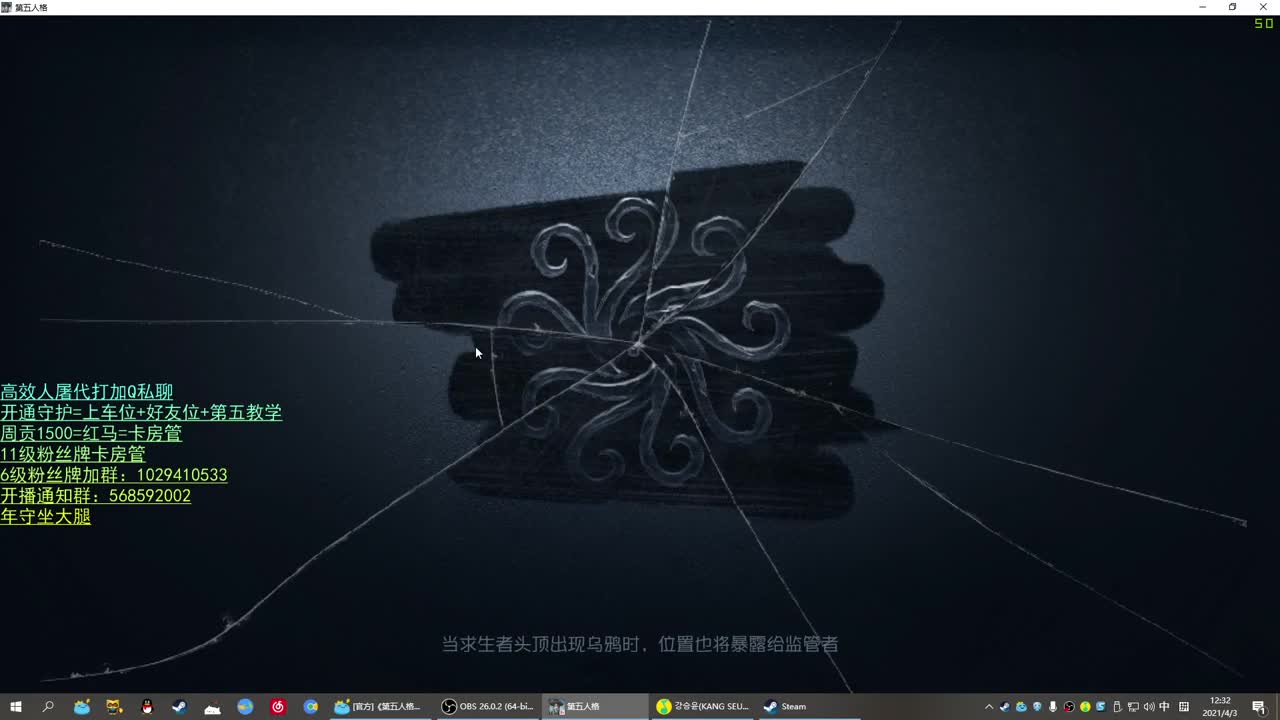Image resolution: width=1280 pixels, height=720 pixels.
Task: Select the 第五人格 taskbar button
Action: (x=597, y=707)
